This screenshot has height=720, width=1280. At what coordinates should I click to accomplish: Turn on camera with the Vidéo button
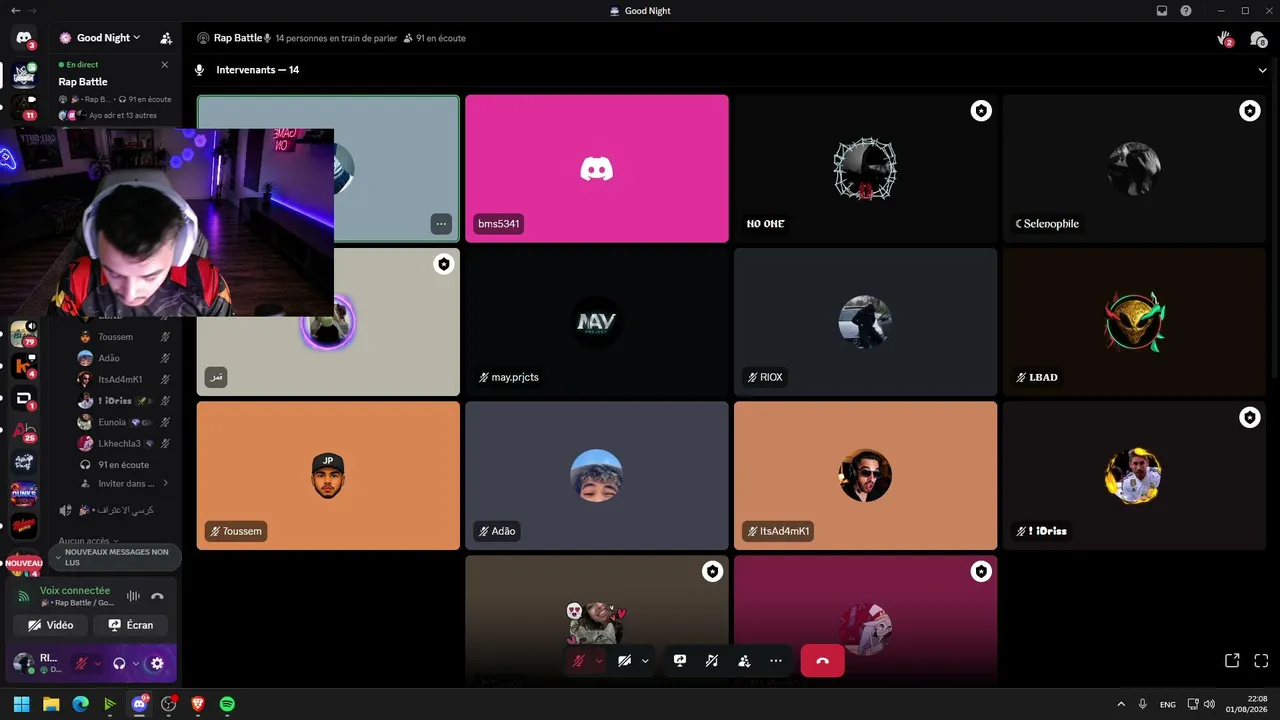click(x=51, y=625)
